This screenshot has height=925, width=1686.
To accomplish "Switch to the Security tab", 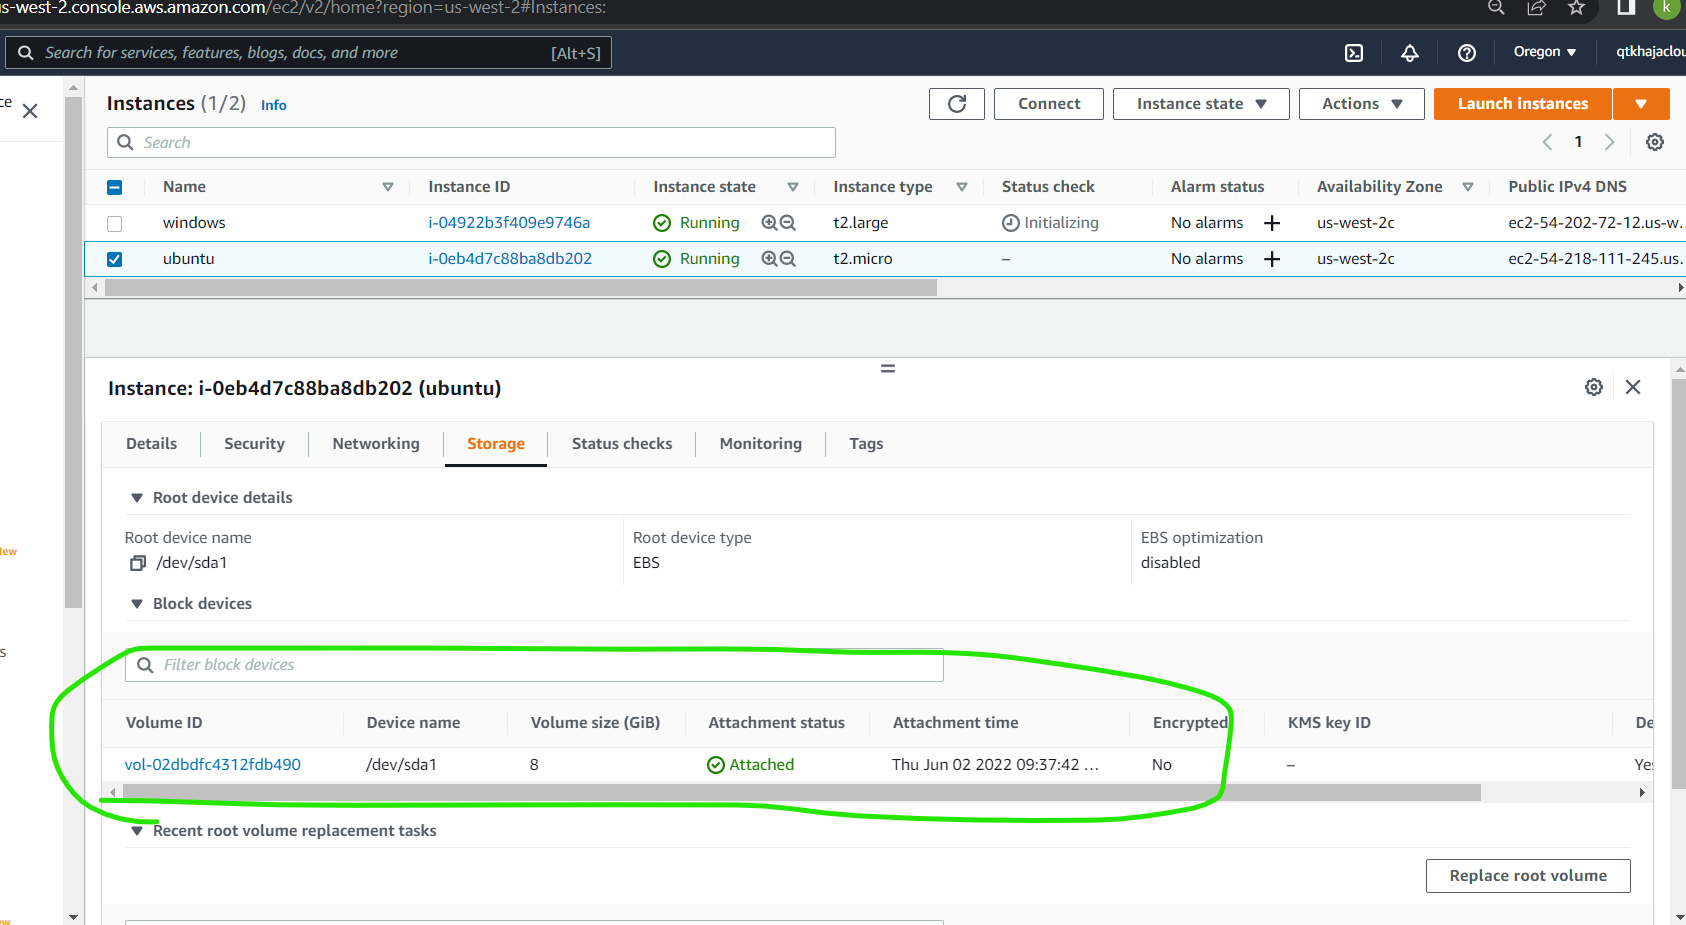I will pos(254,444).
